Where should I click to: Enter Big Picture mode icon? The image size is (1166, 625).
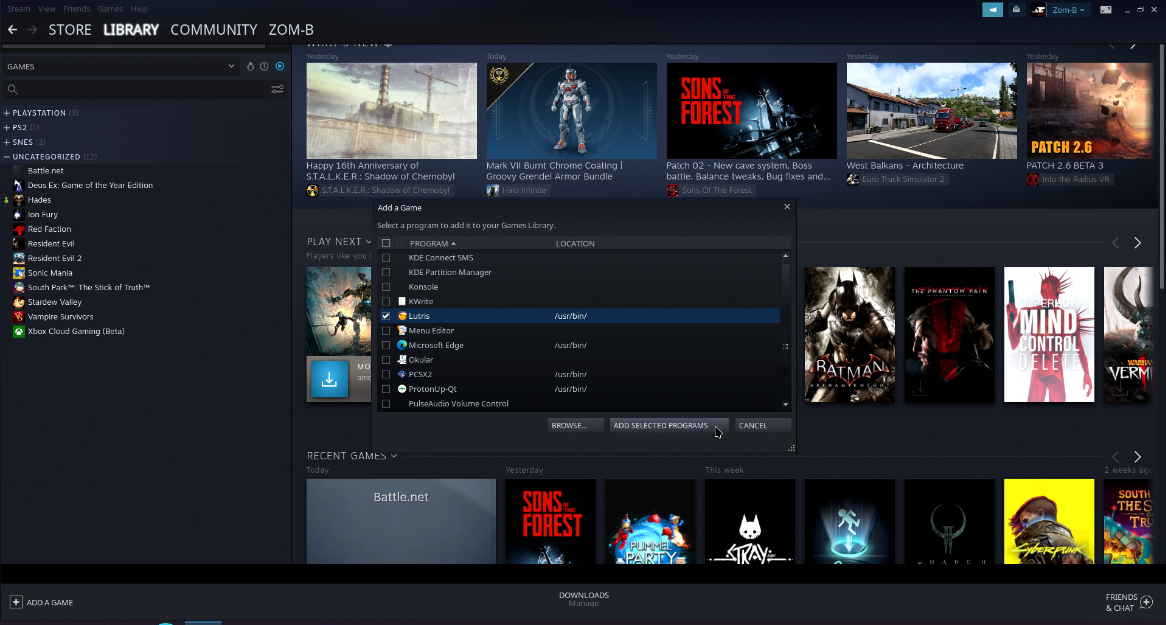pos(1106,10)
